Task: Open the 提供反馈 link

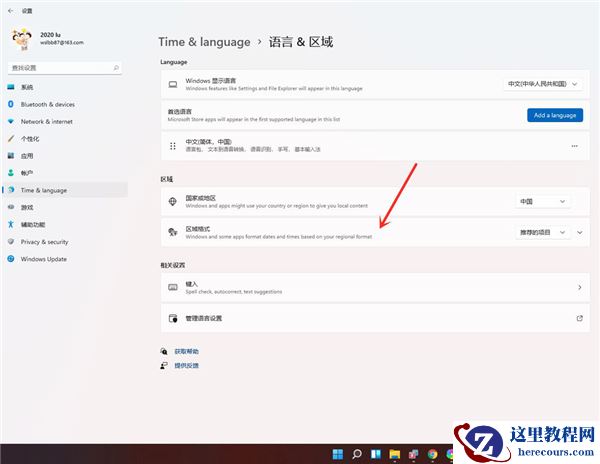Action: [186, 365]
